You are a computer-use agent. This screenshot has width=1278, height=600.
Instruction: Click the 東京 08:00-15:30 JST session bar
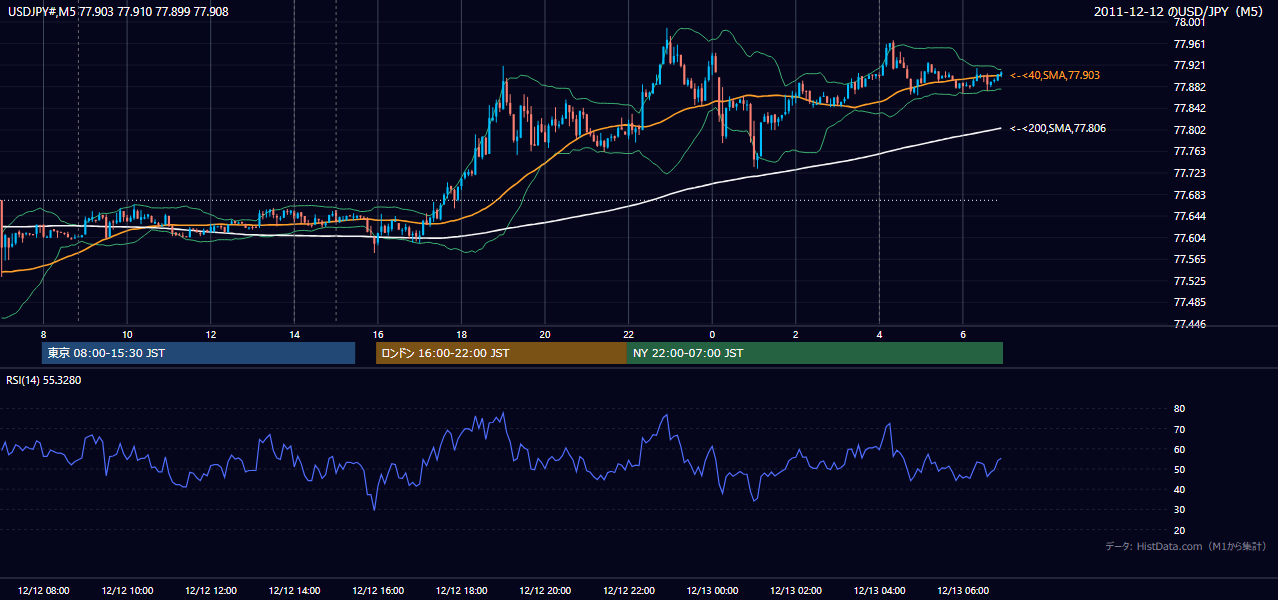(x=198, y=353)
